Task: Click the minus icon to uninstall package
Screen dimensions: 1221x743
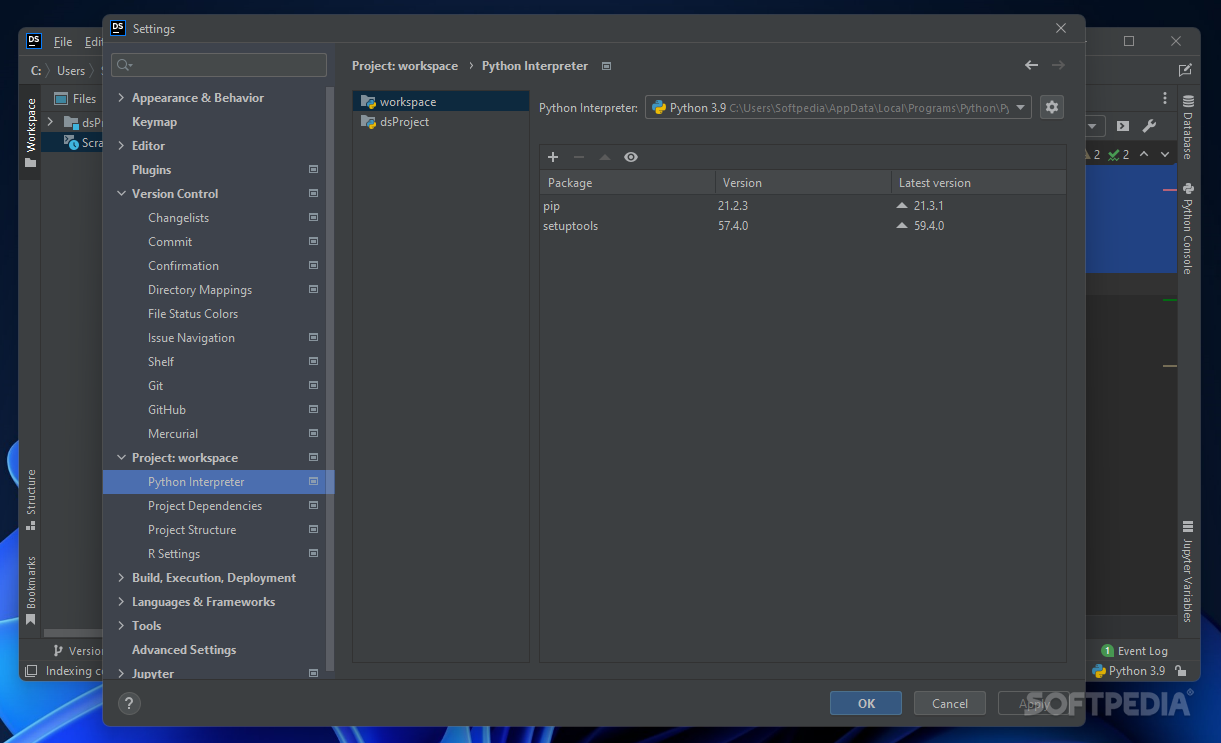Action: [x=578, y=157]
